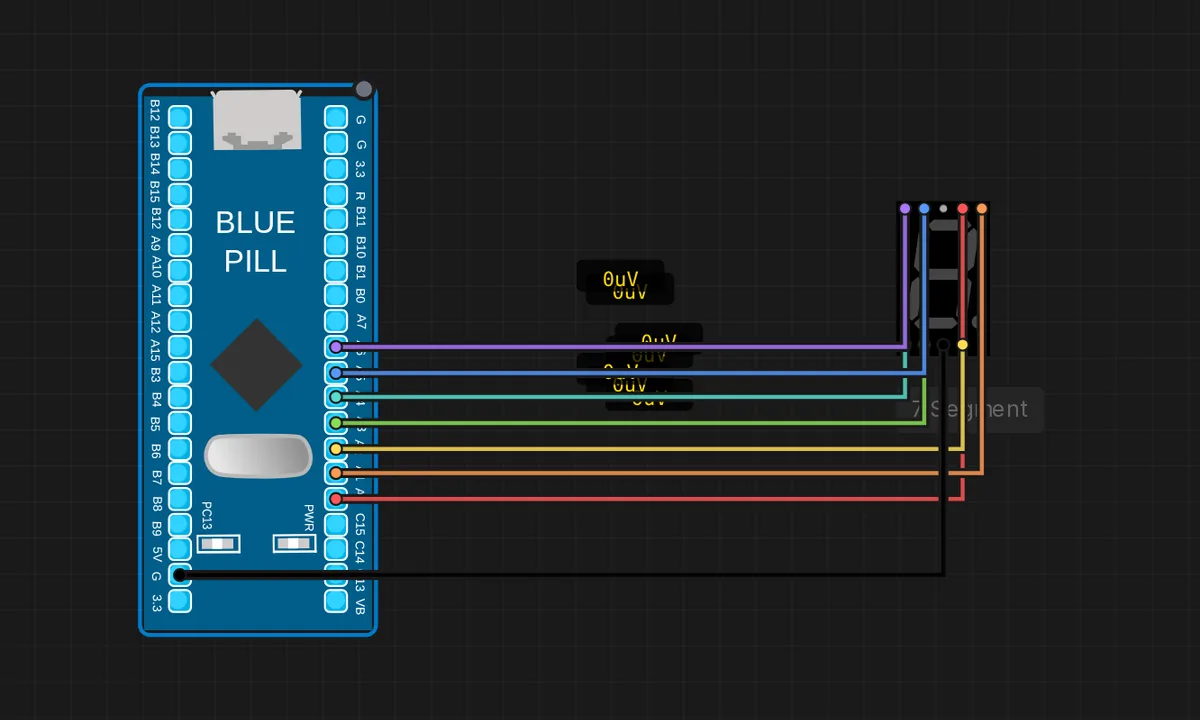Click the teal-wired pin on the Blue Pill

(x=336, y=397)
